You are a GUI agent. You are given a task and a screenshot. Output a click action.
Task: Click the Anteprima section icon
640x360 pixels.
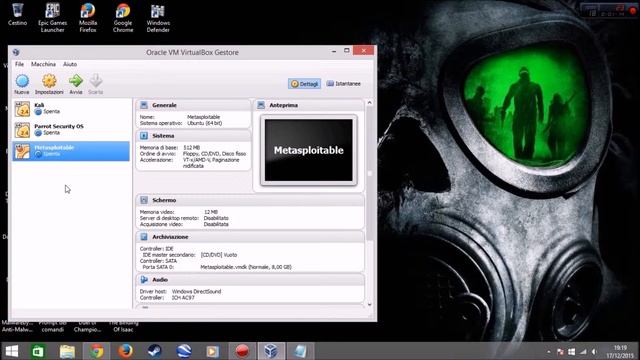(x=261, y=105)
